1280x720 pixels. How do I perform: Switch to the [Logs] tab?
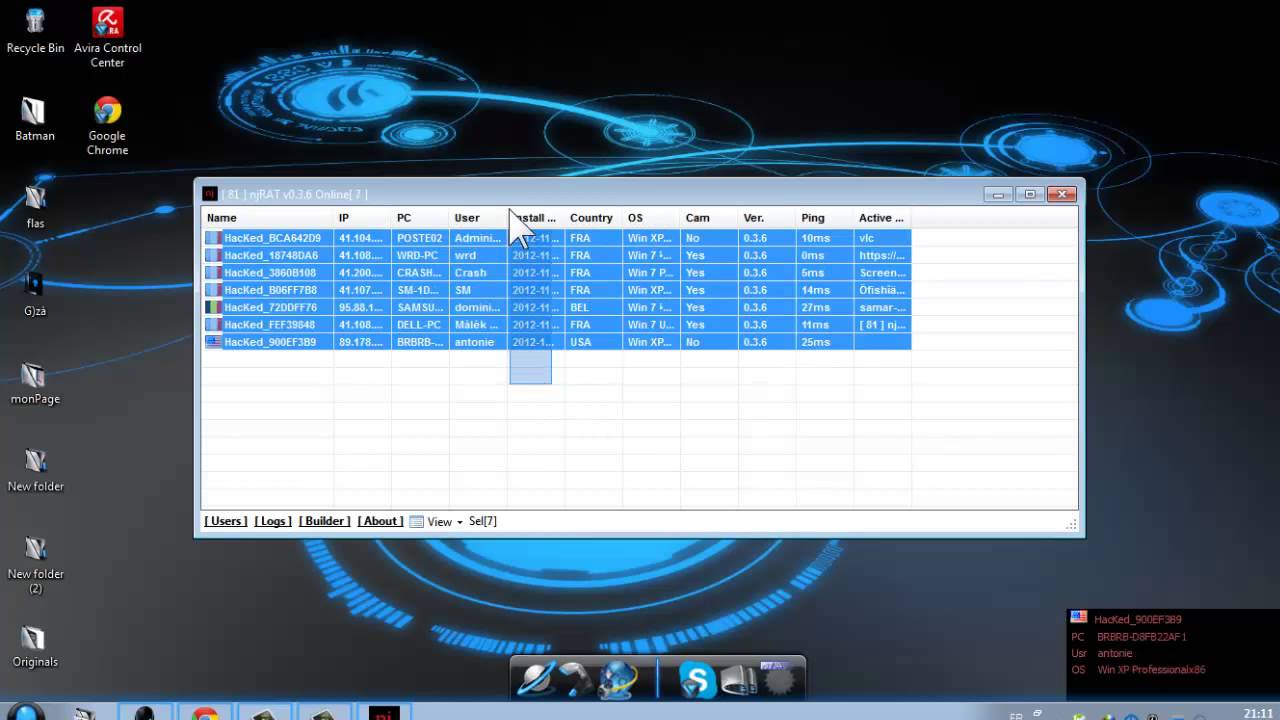click(273, 521)
